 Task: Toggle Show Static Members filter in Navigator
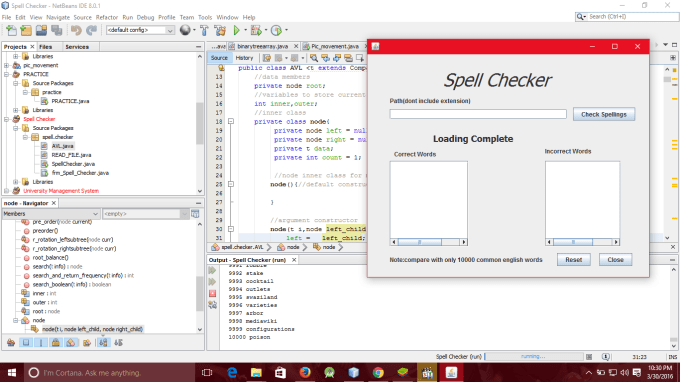[x=41, y=343]
